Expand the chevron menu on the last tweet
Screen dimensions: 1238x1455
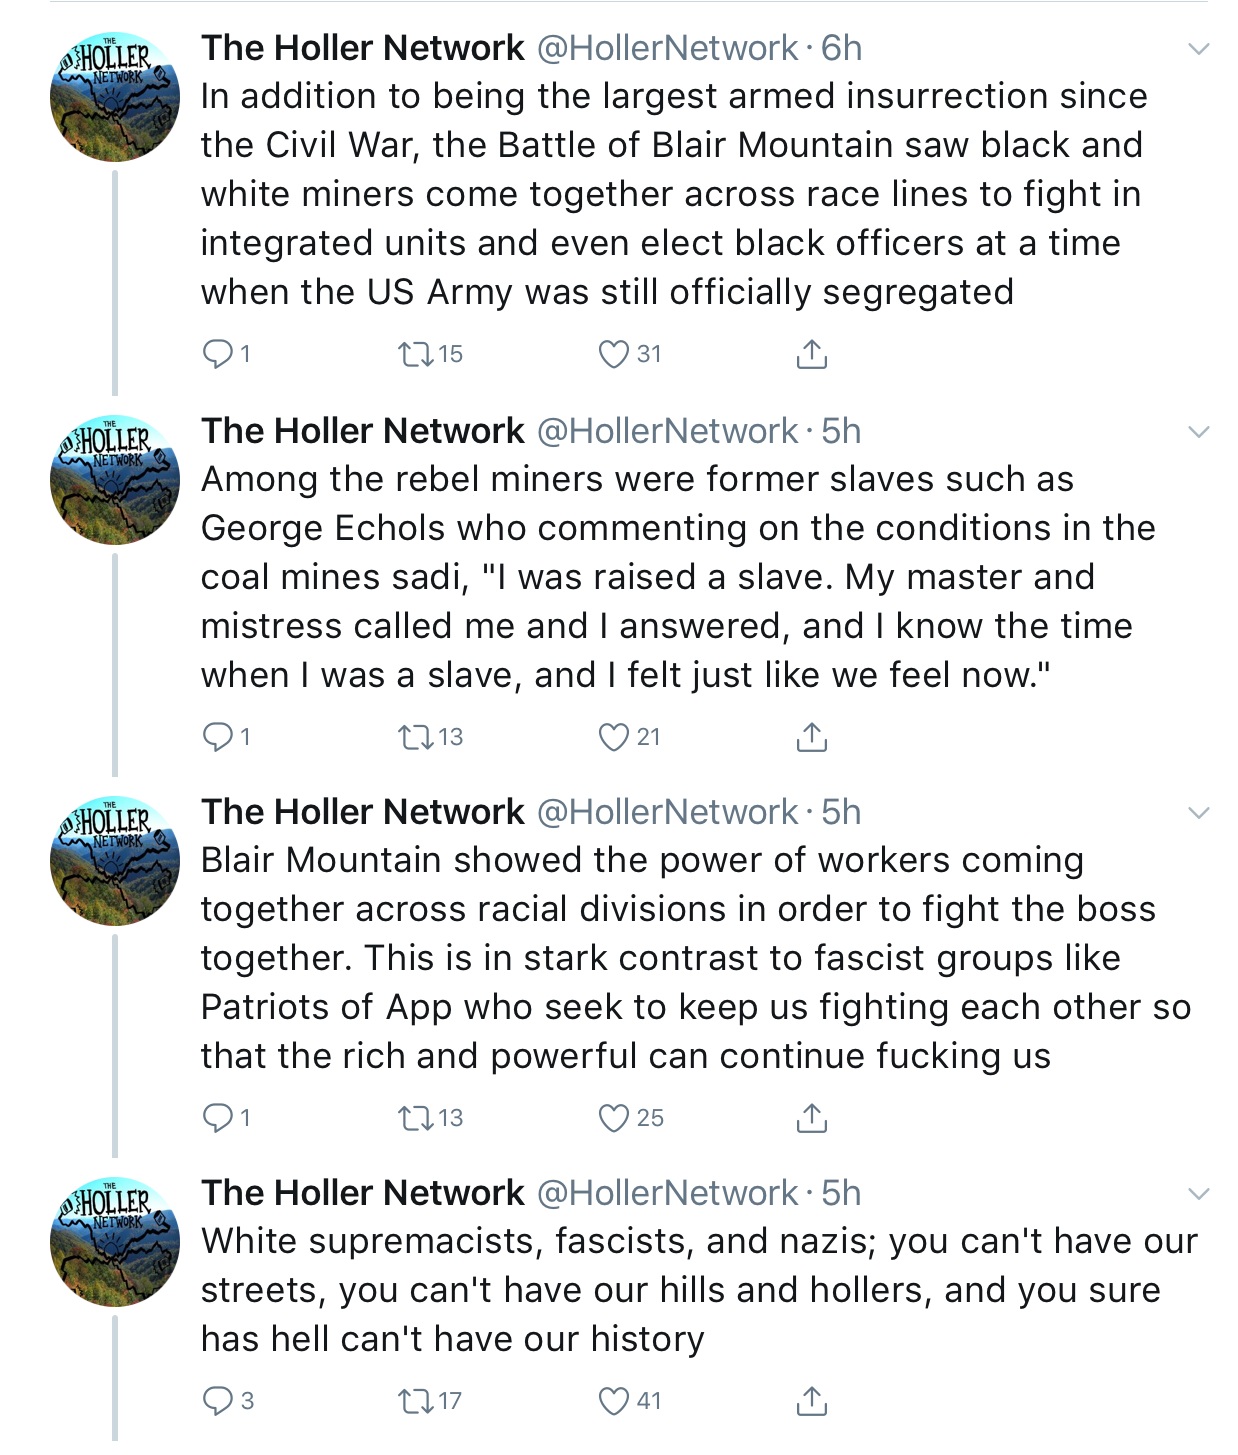click(1198, 1193)
